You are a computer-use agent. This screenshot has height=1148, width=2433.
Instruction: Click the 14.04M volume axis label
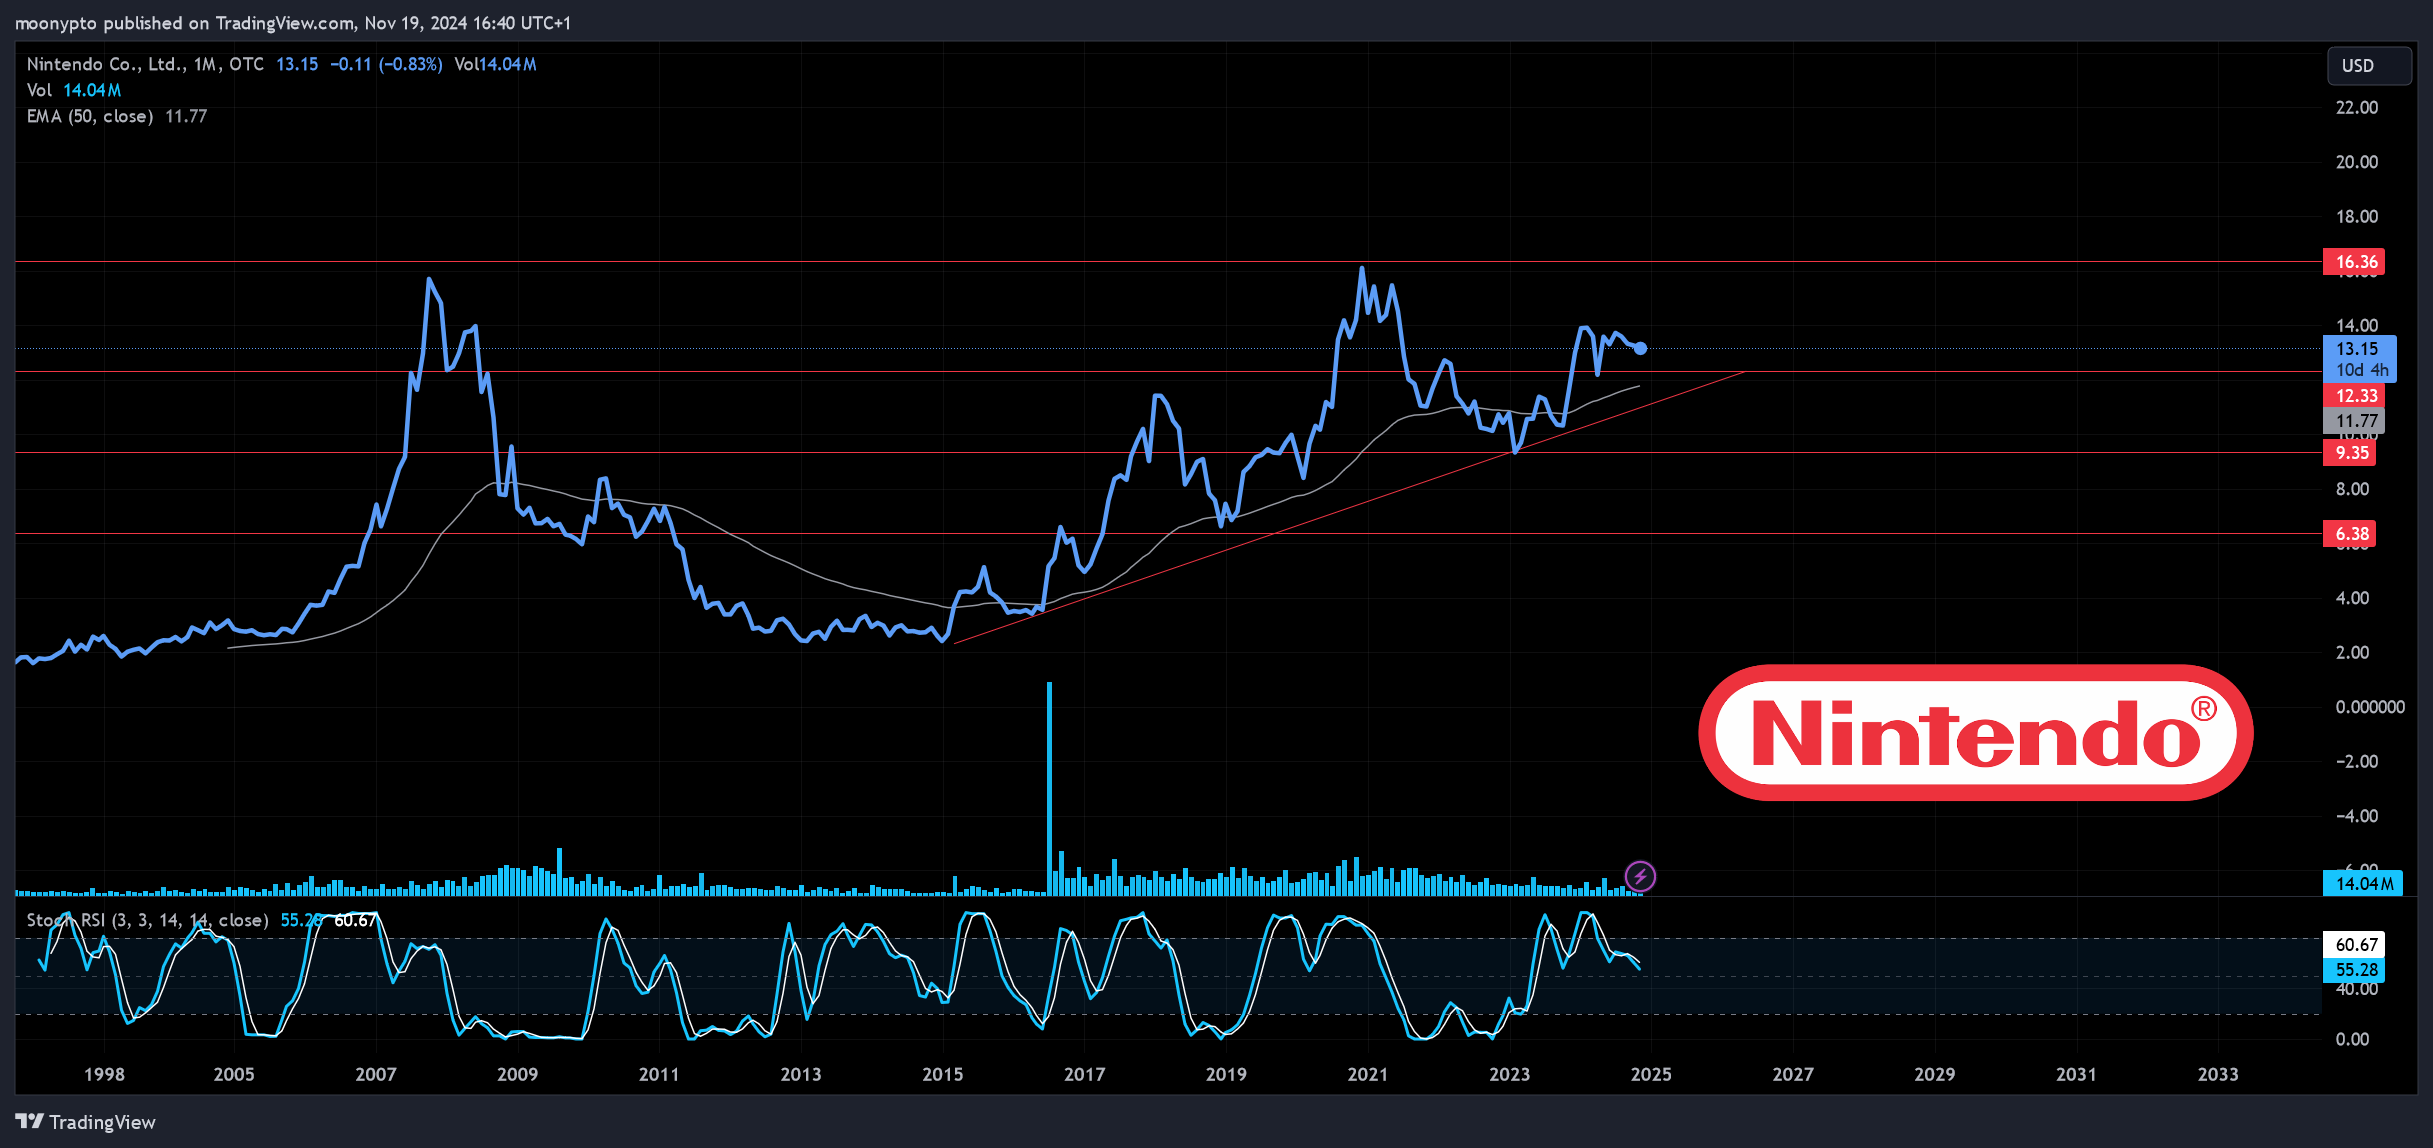2362,883
